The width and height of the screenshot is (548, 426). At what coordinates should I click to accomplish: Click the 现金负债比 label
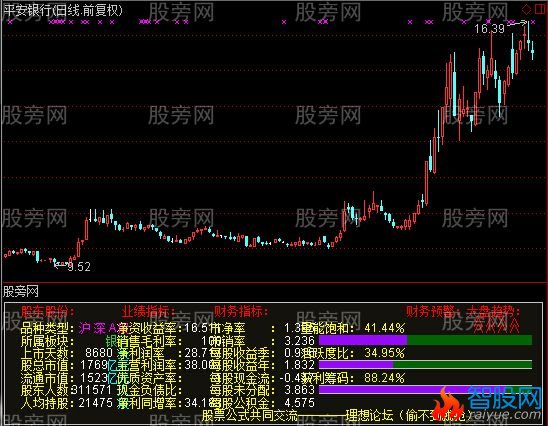tap(150, 390)
